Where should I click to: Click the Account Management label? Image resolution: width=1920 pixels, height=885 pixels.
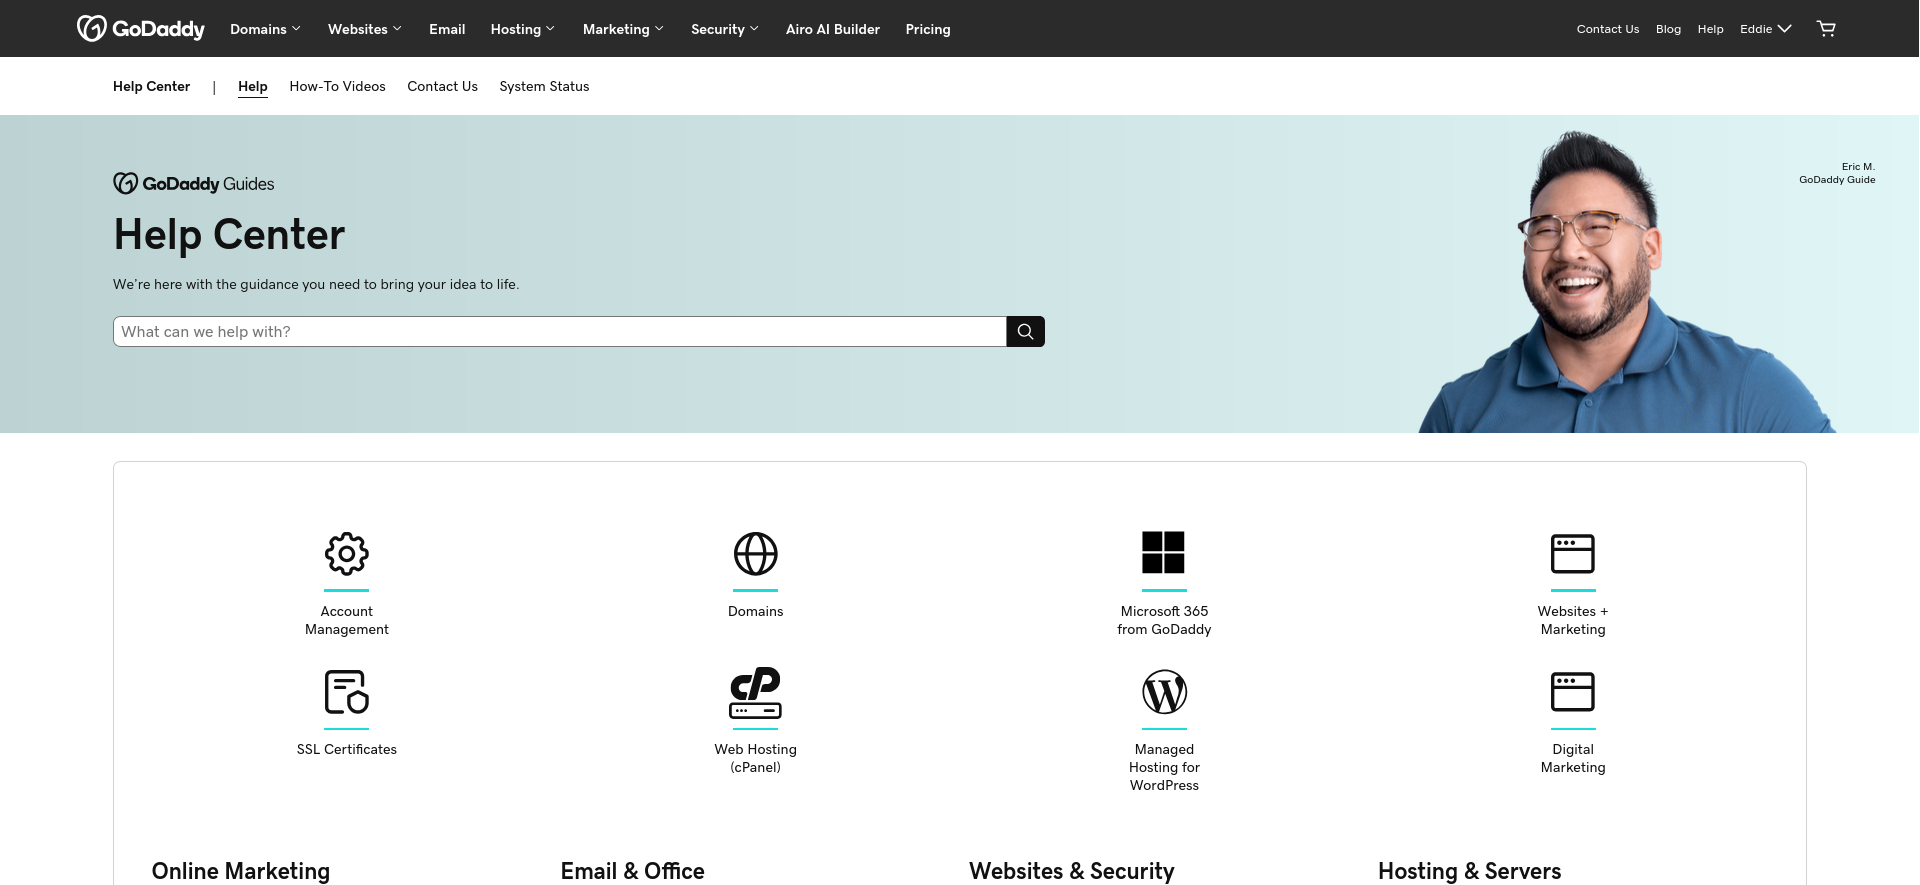347,620
